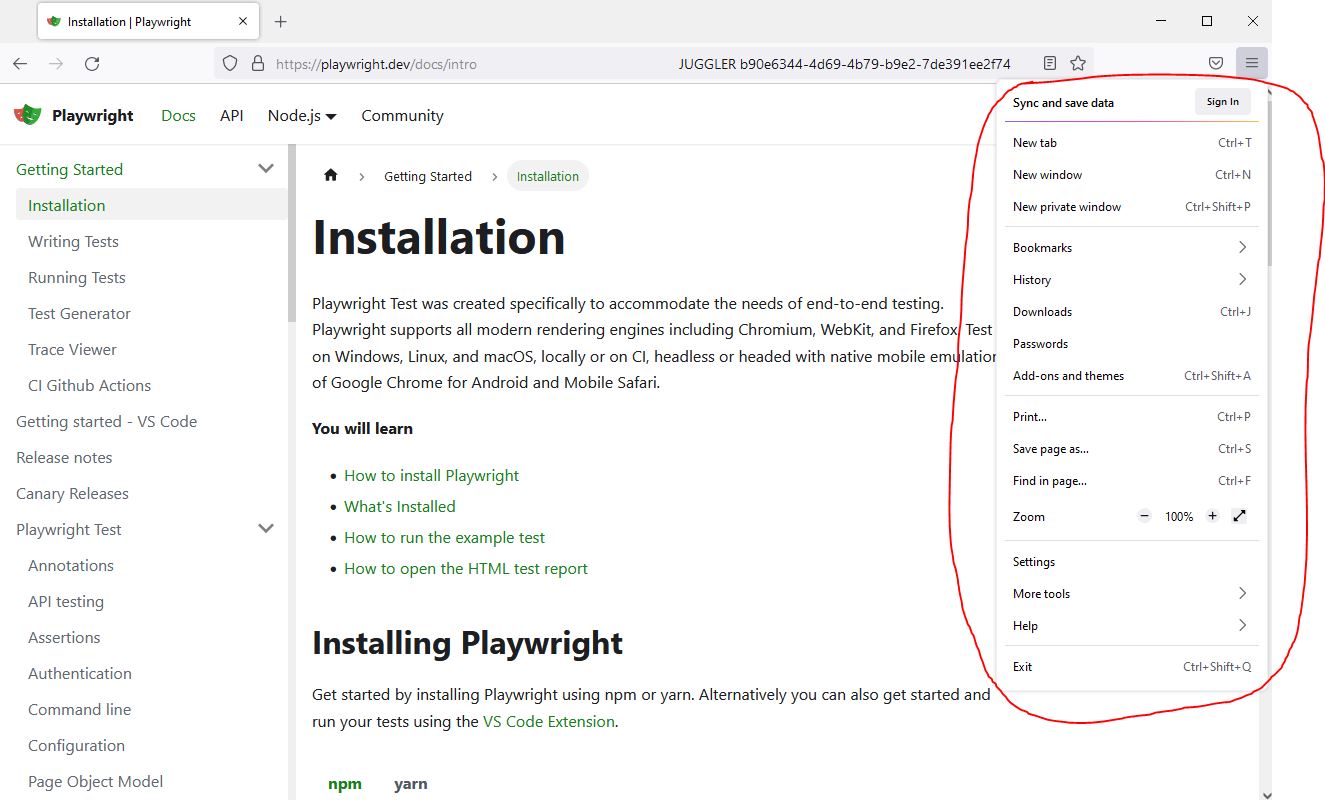Select New private window

[x=1067, y=207]
